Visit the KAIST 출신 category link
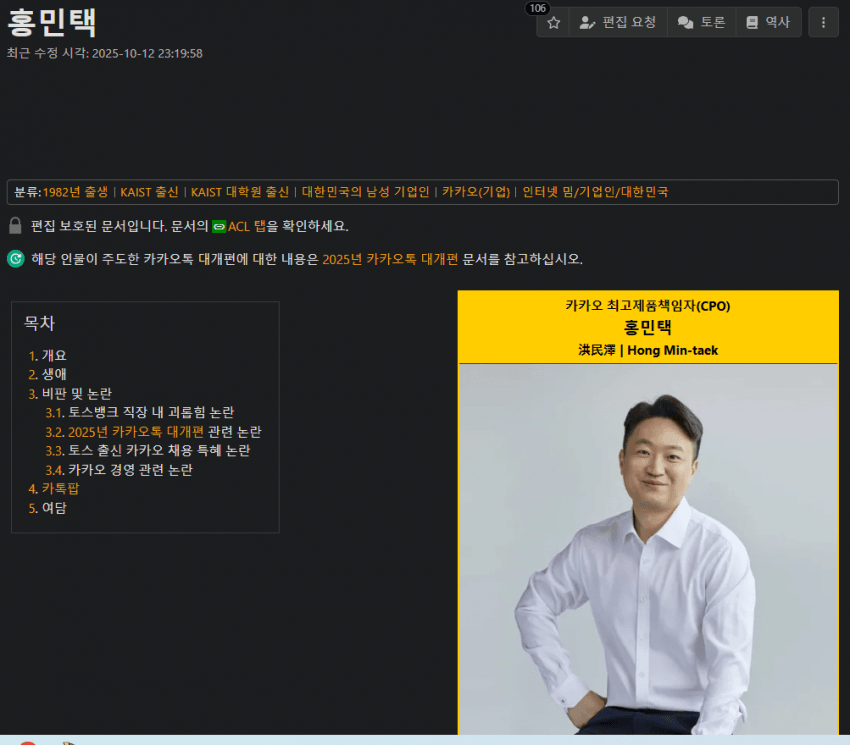 point(150,191)
